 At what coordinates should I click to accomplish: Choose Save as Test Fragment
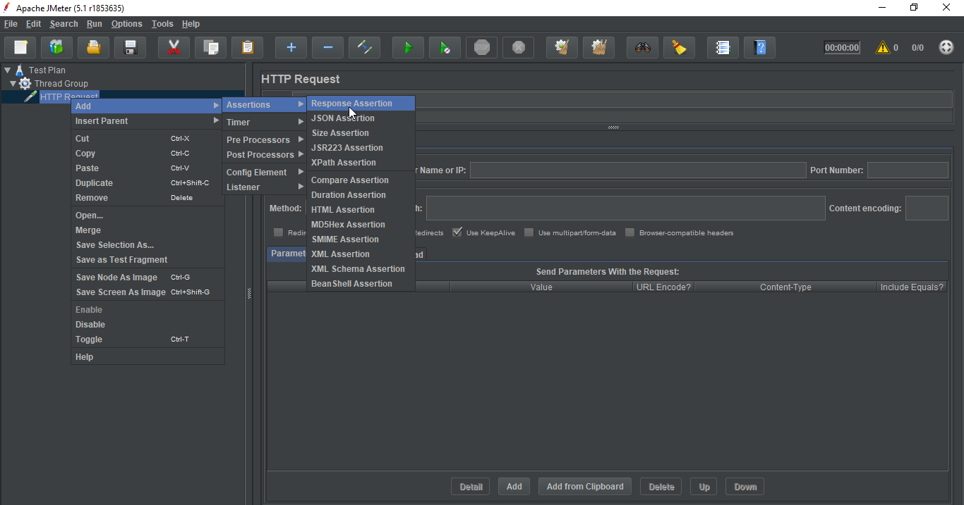(147, 260)
